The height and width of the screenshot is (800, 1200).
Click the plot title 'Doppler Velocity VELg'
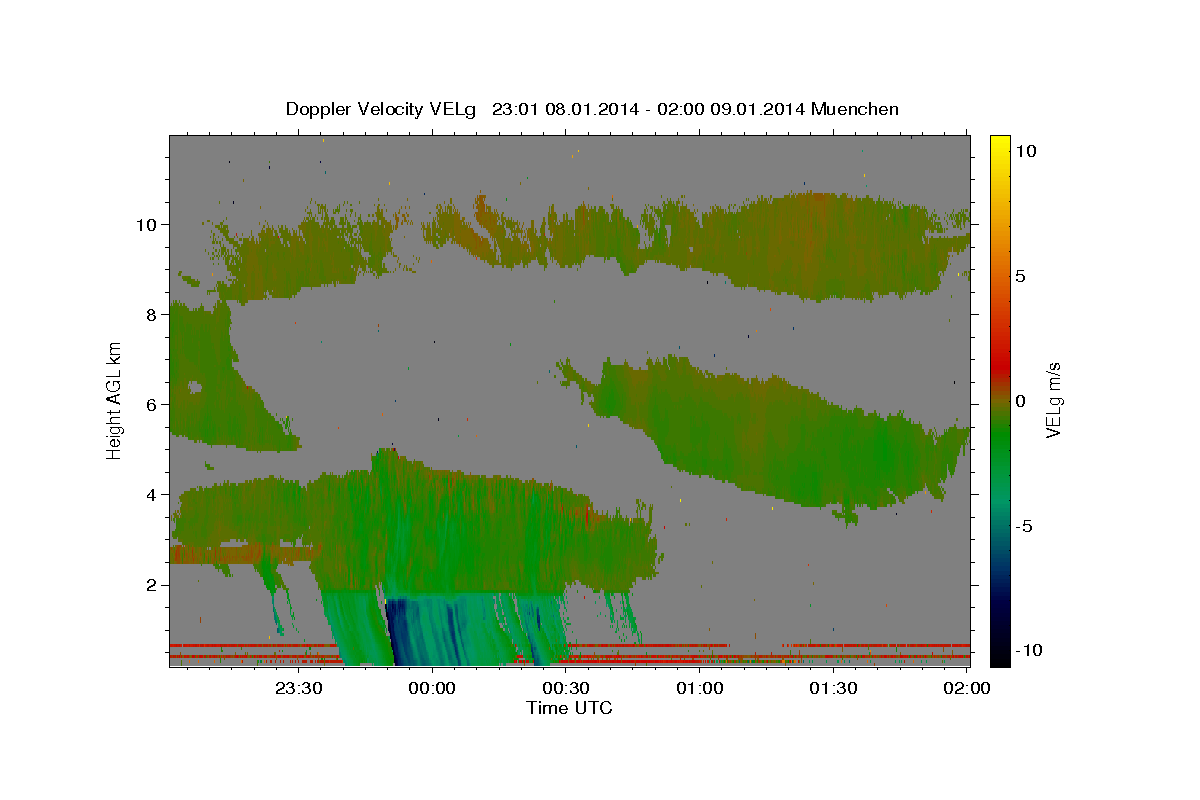(381, 109)
